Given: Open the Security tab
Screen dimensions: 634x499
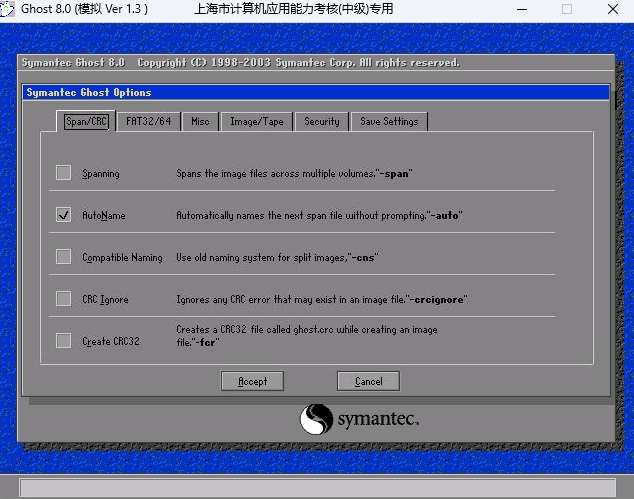Looking at the screenshot, I should pos(322,121).
